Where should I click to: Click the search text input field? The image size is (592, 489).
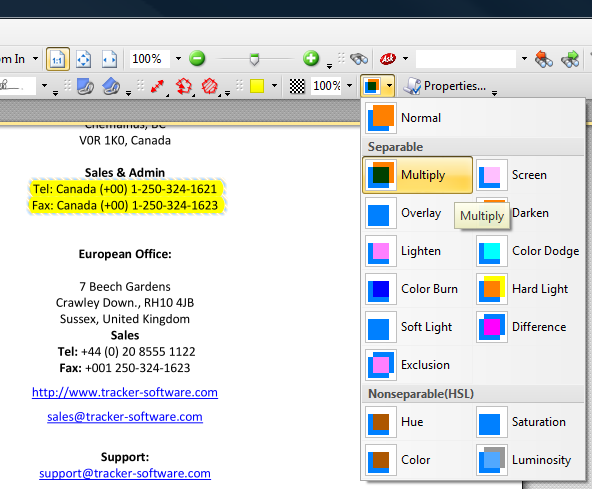[x=466, y=59]
